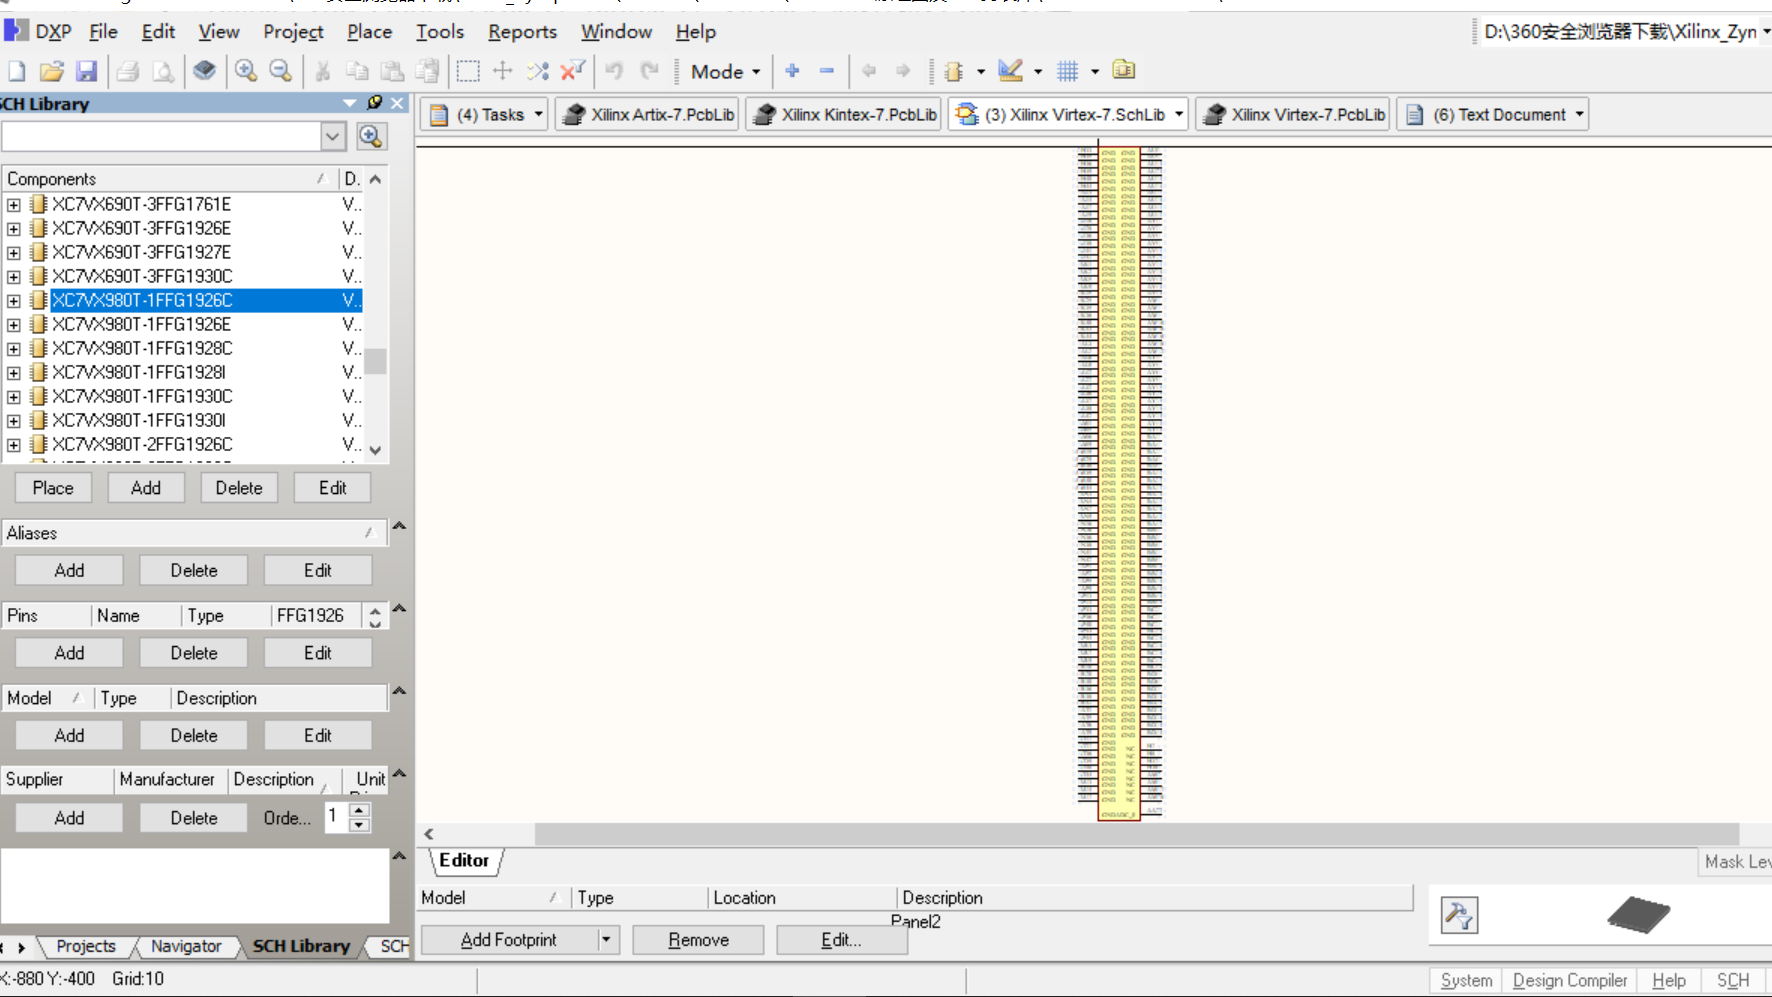Click the Deselect All icon
This screenshot has height=997, width=1772.
pos(538,71)
